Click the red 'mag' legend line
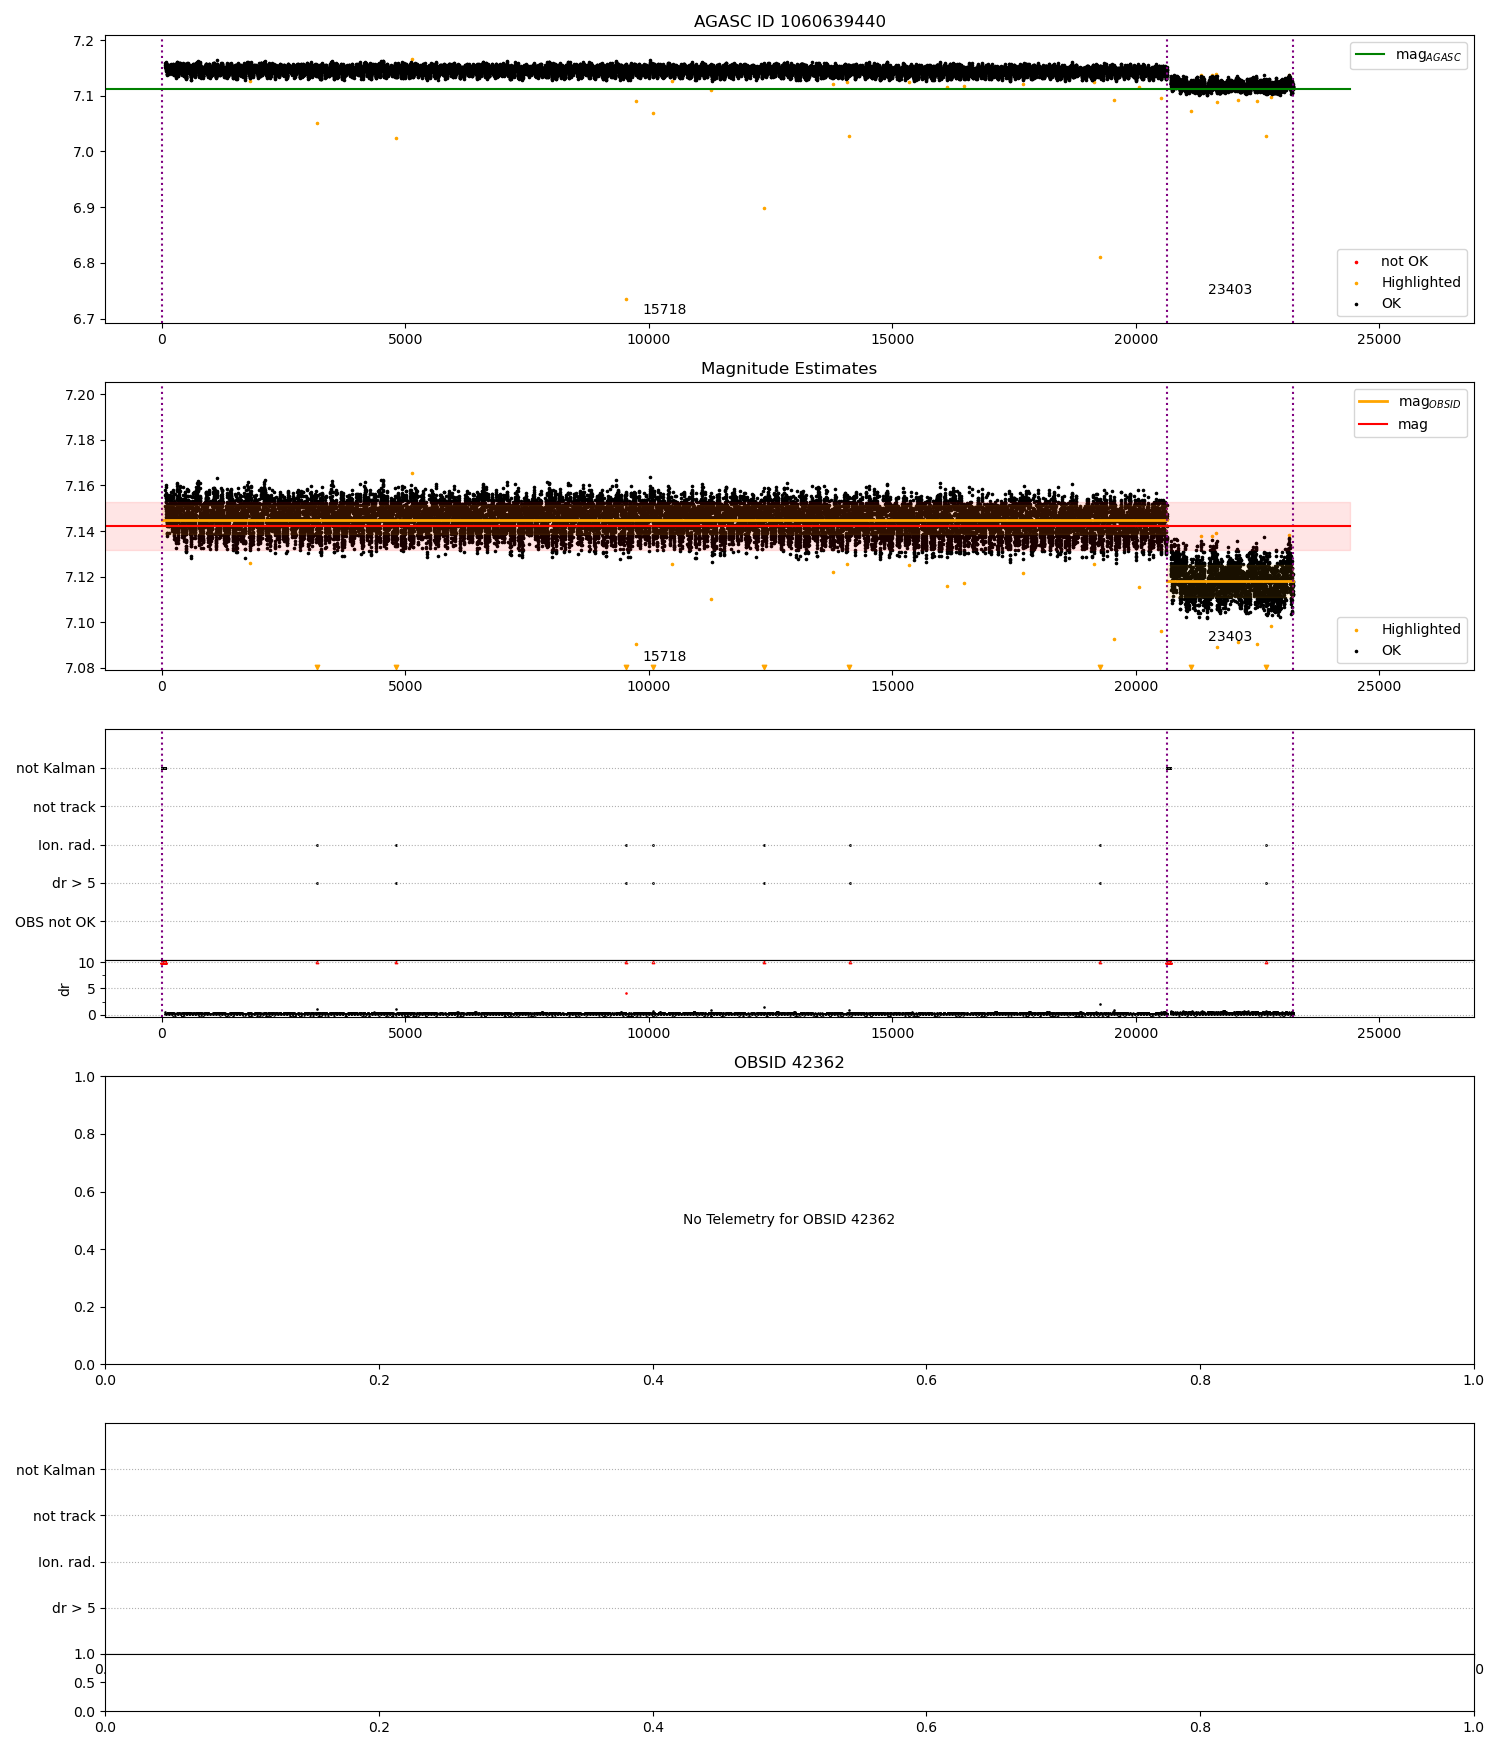The image size is (1500, 1750). click(1374, 425)
